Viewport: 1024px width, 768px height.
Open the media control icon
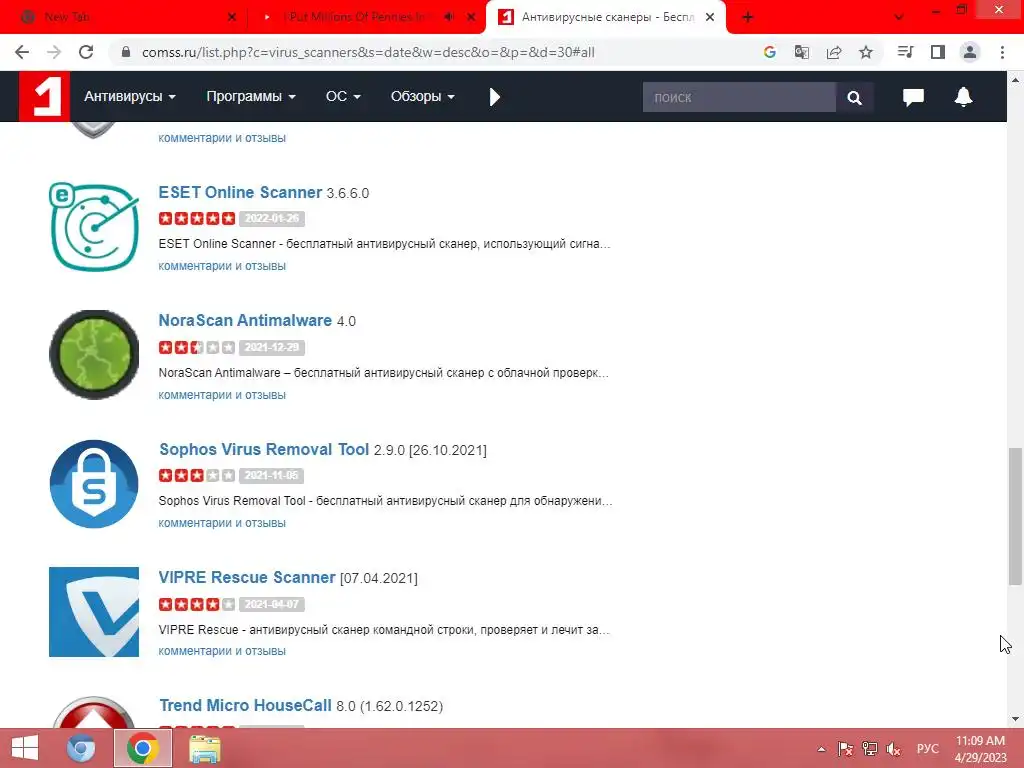(x=905, y=52)
